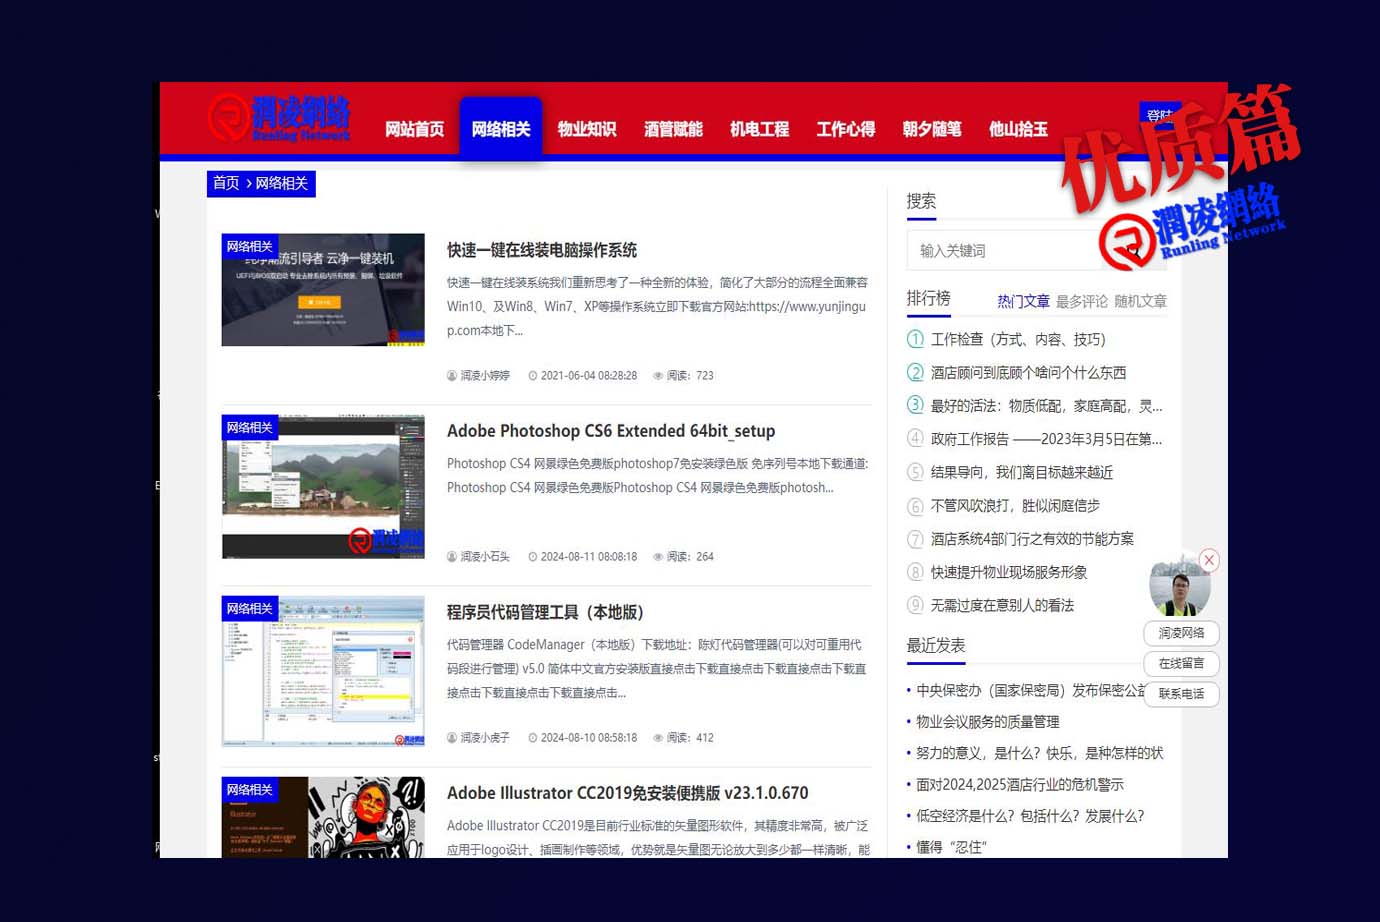This screenshot has height=922, width=1380.
Task: Open 程序员代码管理工具（本地版）article title
Action: pyautogui.click(x=545, y=612)
